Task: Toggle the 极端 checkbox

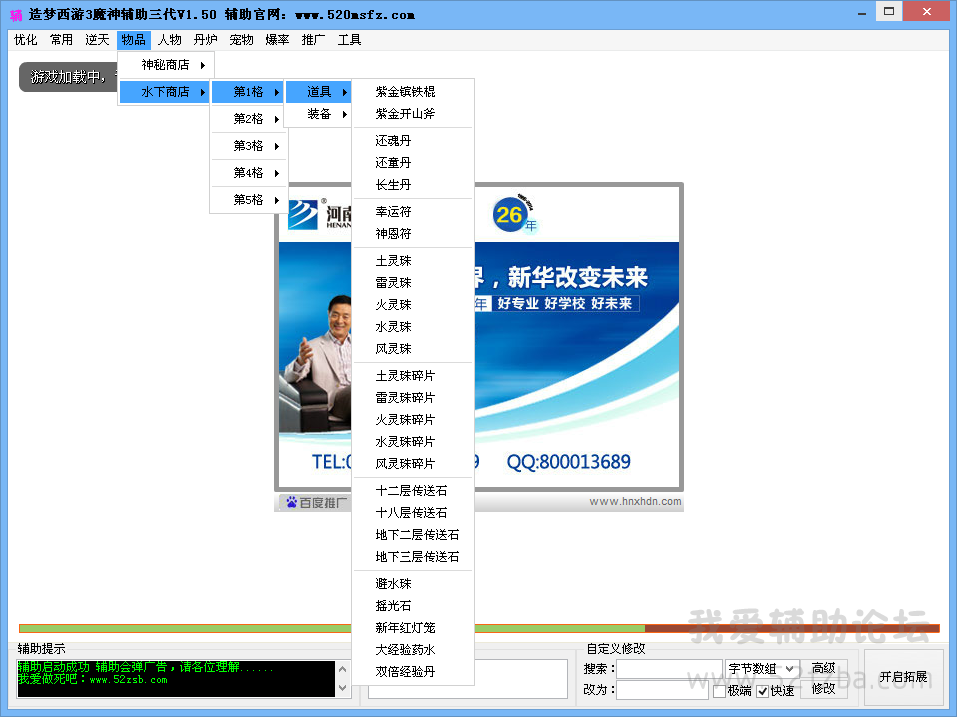Action: click(719, 691)
